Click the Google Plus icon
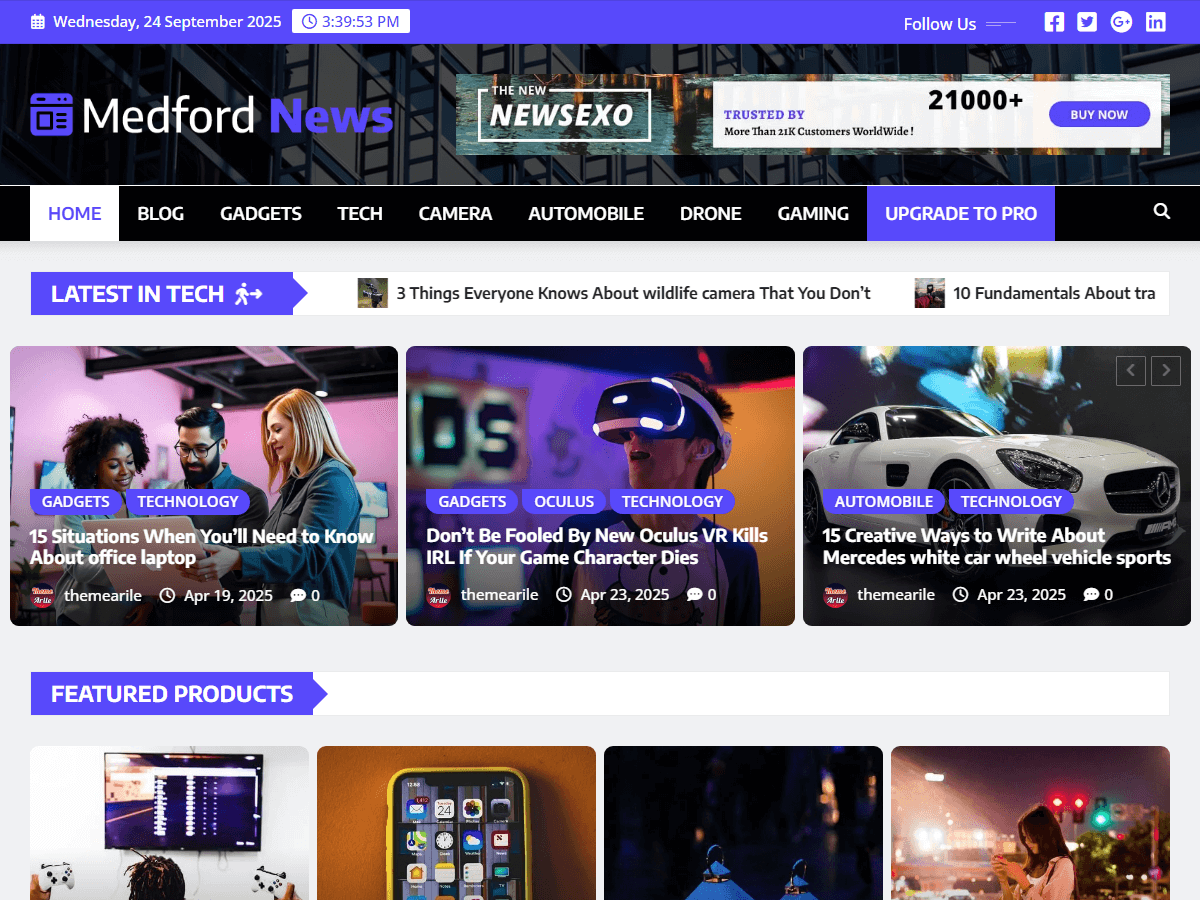The width and height of the screenshot is (1200, 900). point(1121,22)
